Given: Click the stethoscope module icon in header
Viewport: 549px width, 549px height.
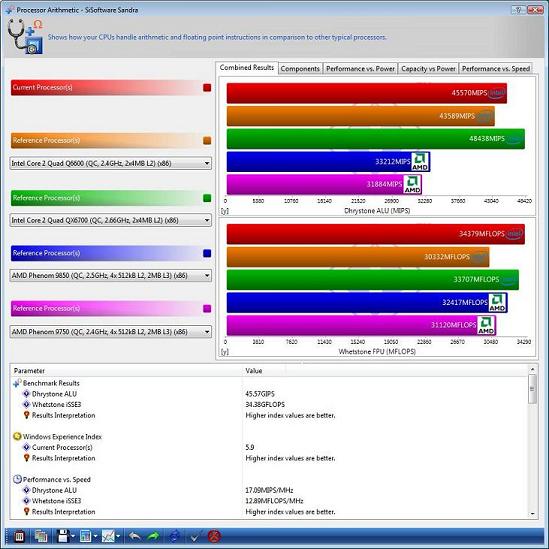Looking at the screenshot, I should 25,36.
